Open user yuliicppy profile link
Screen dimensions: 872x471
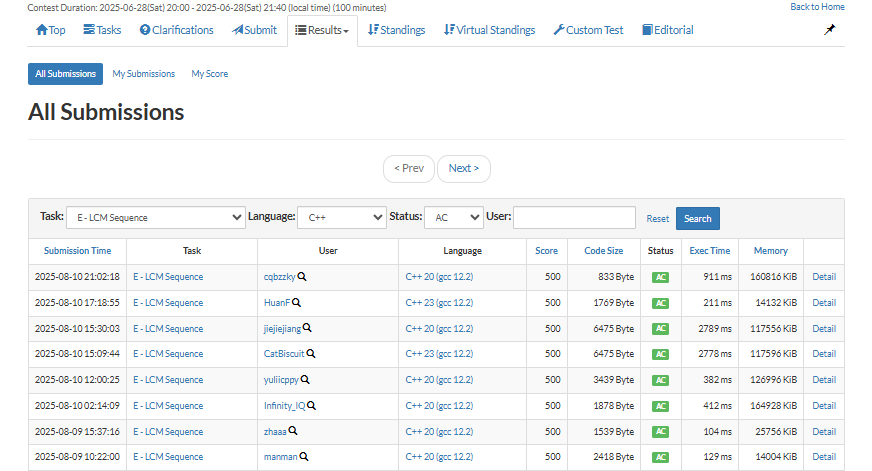pos(281,380)
